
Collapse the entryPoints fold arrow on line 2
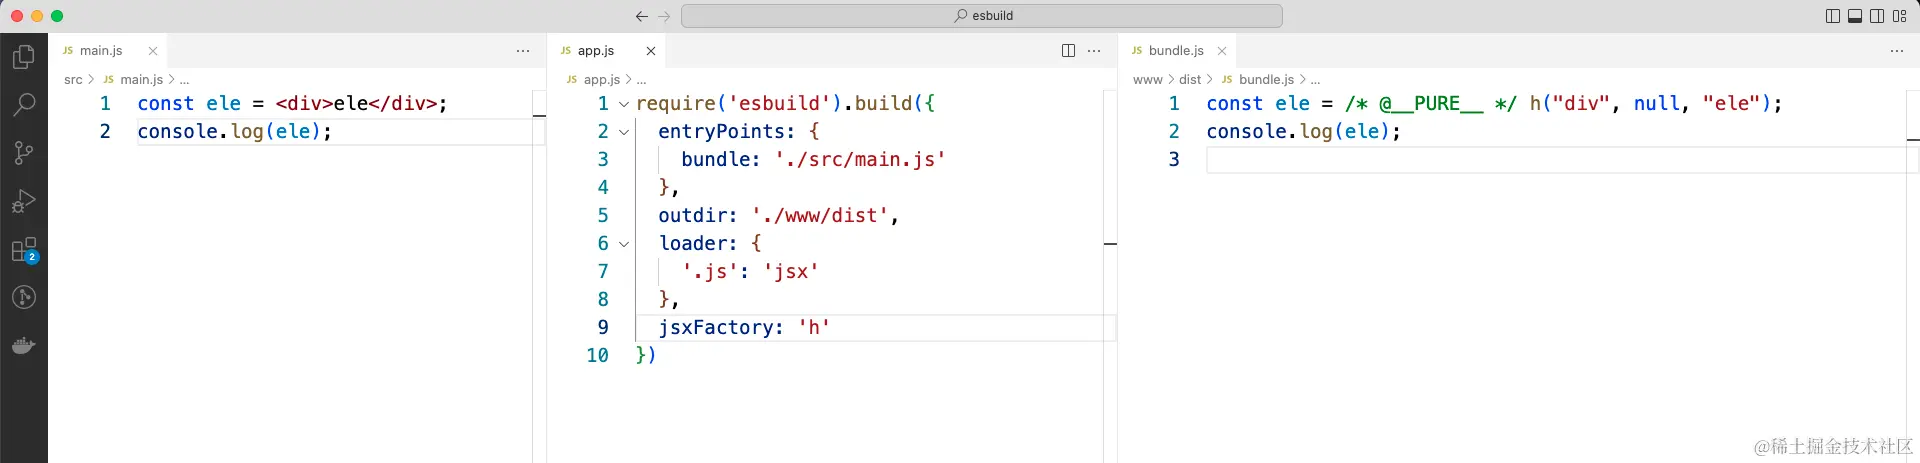pyautogui.click(x=624, y=132)
